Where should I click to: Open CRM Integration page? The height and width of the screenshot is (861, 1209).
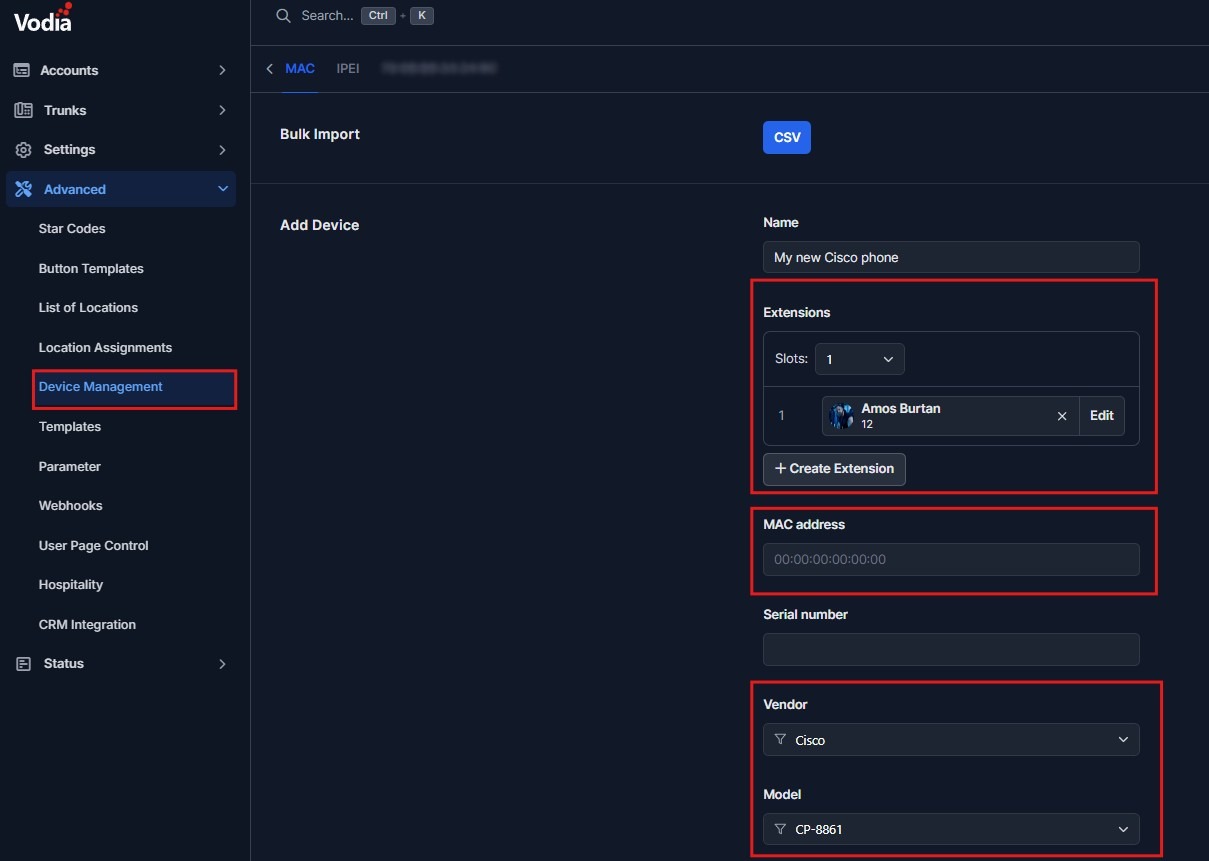coord(87,625)
